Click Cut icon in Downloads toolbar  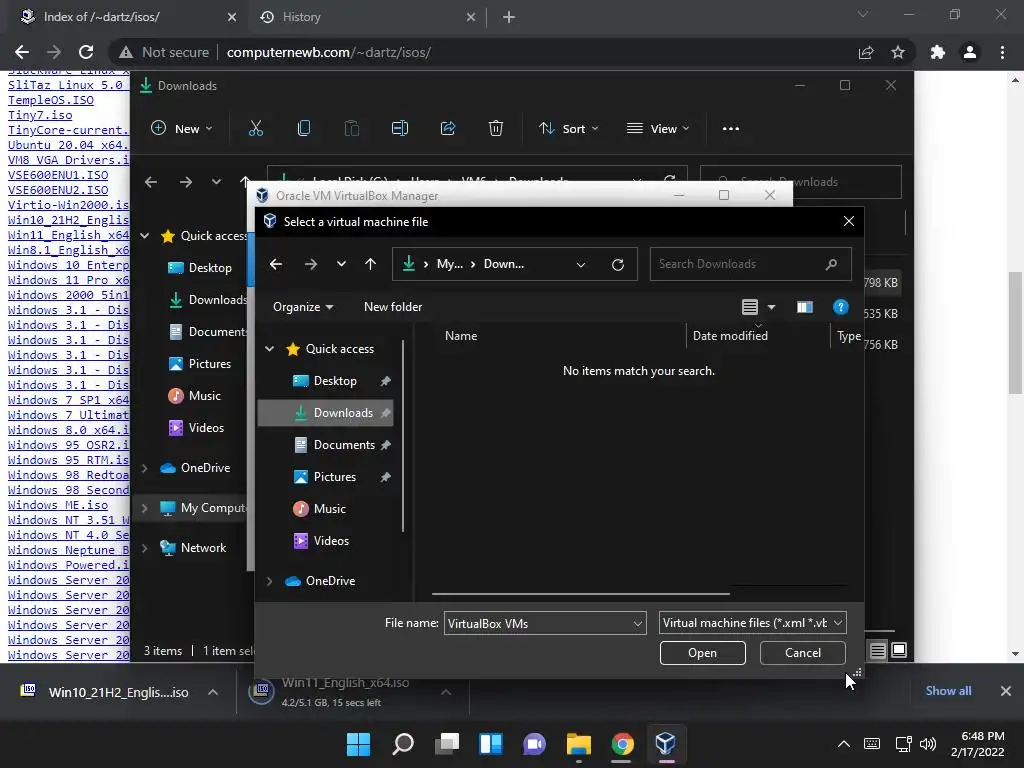(x=256, y=129)
